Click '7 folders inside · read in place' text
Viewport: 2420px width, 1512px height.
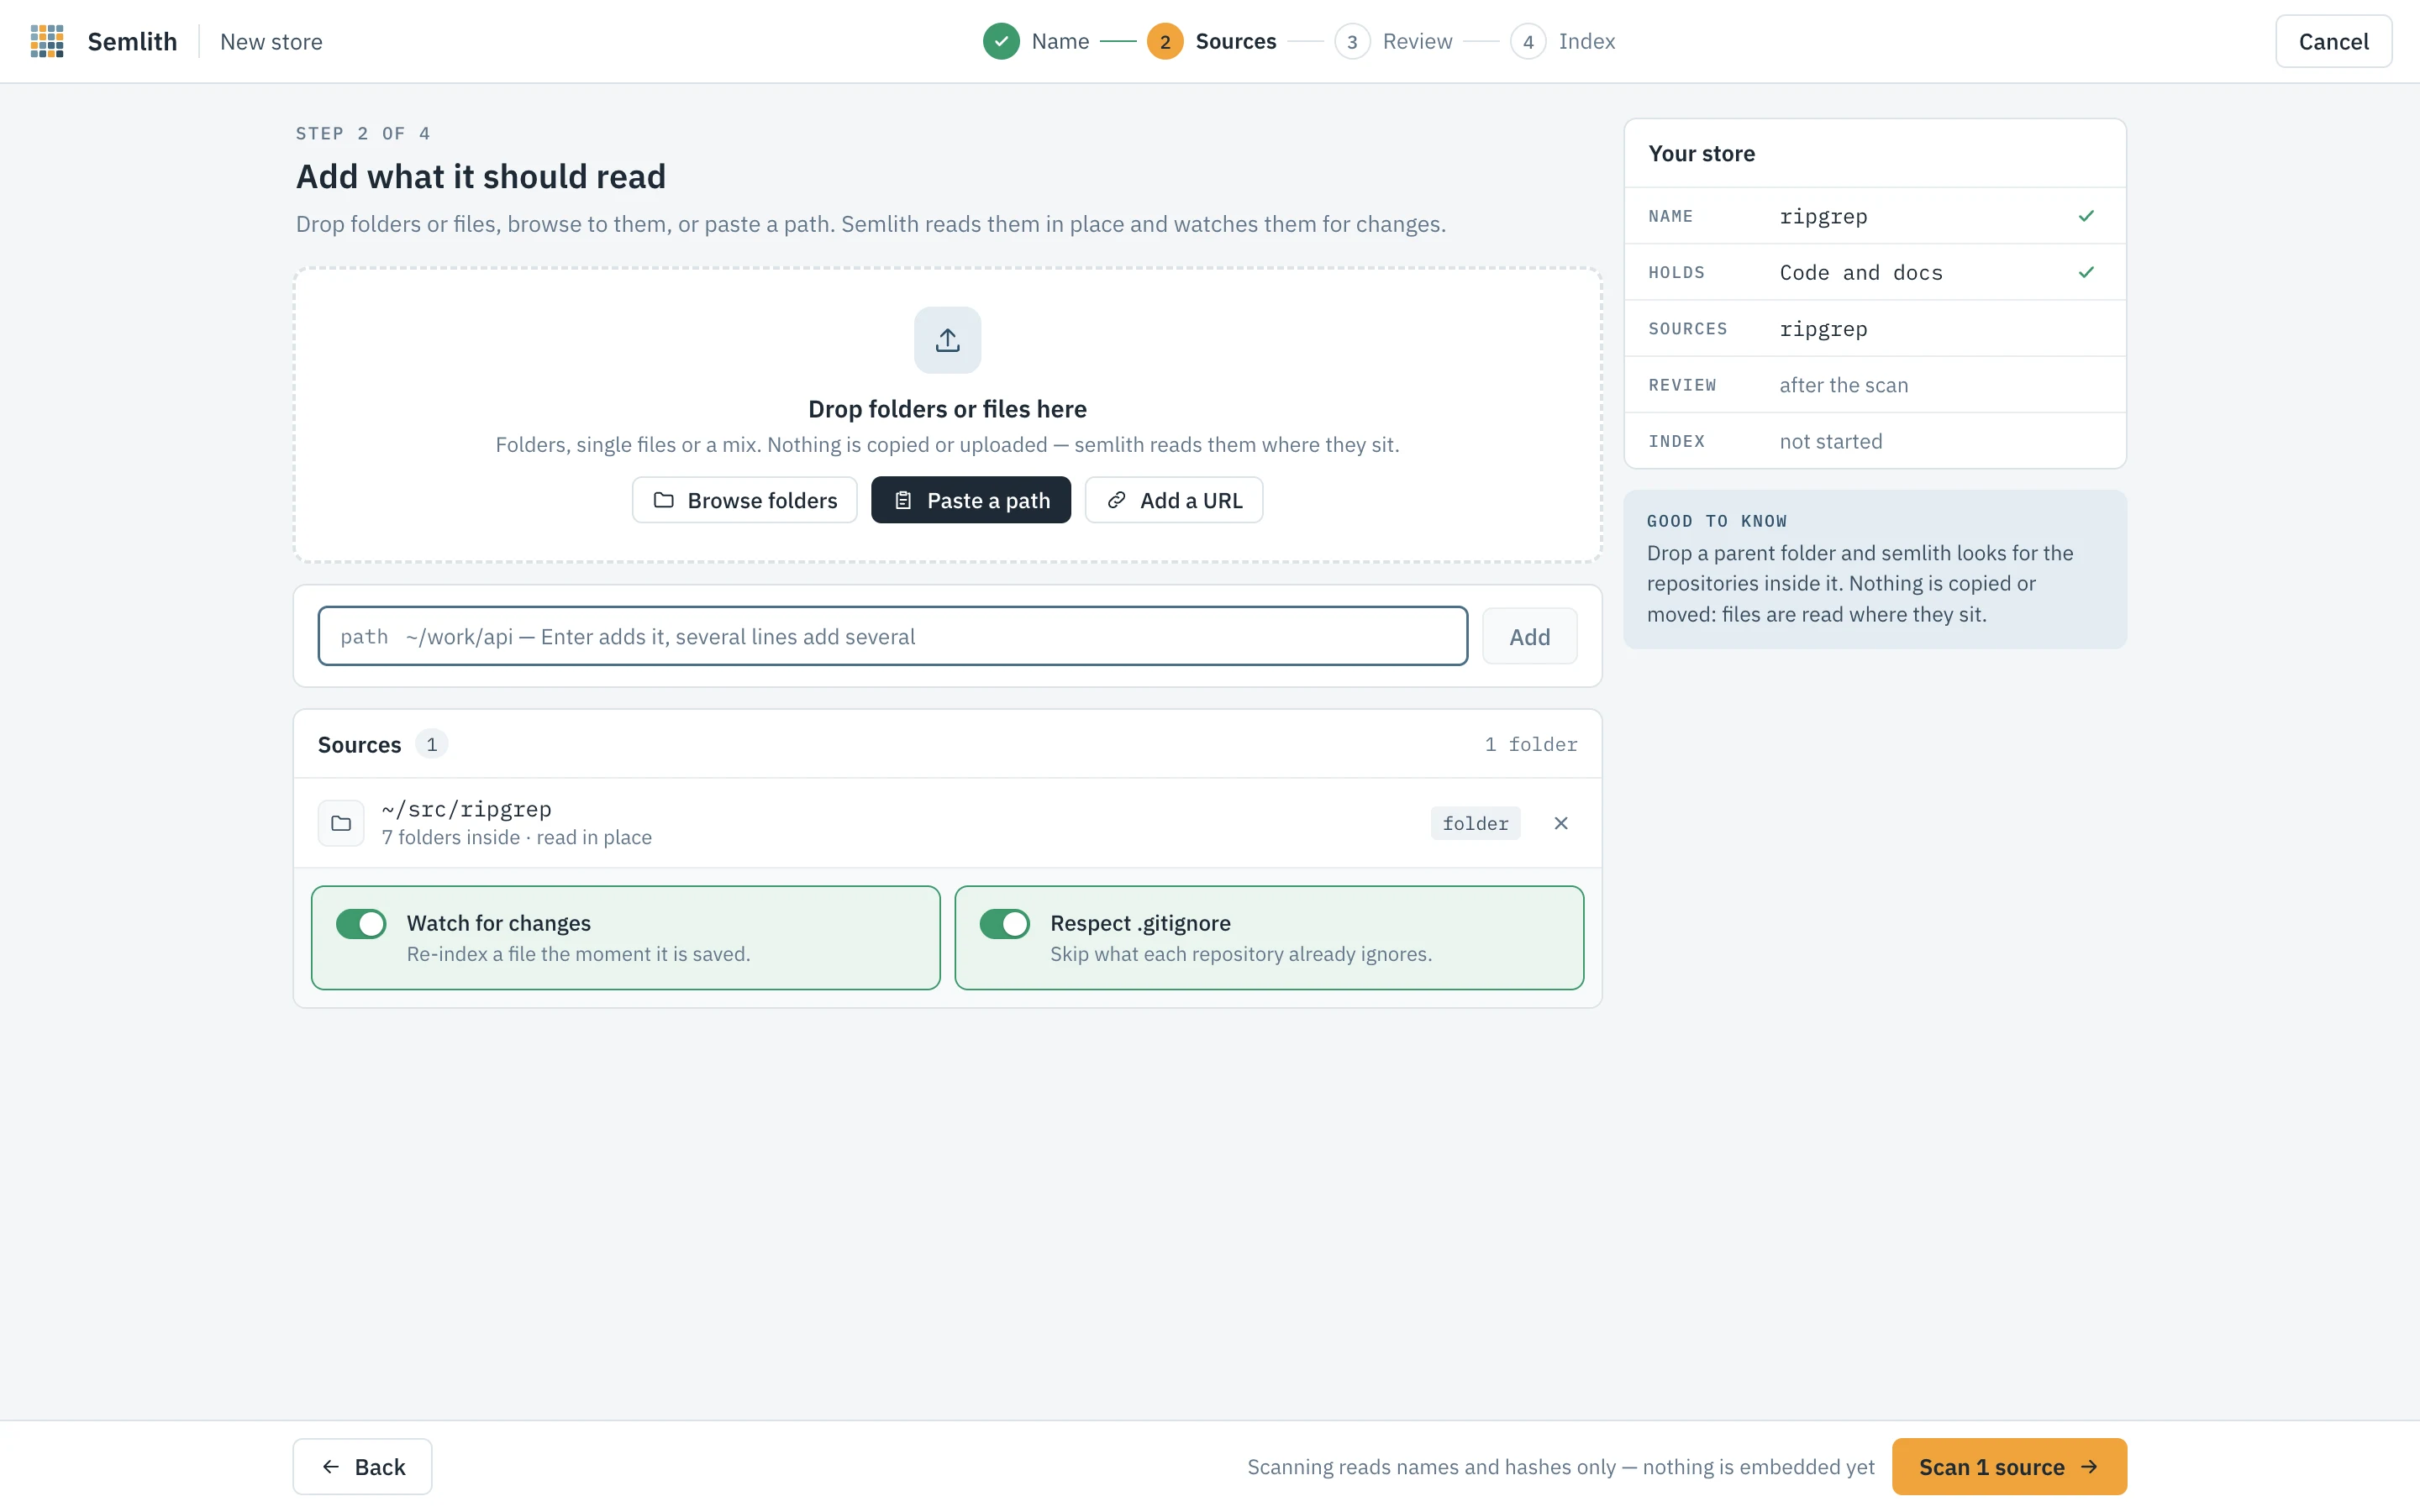pos(516,837)
